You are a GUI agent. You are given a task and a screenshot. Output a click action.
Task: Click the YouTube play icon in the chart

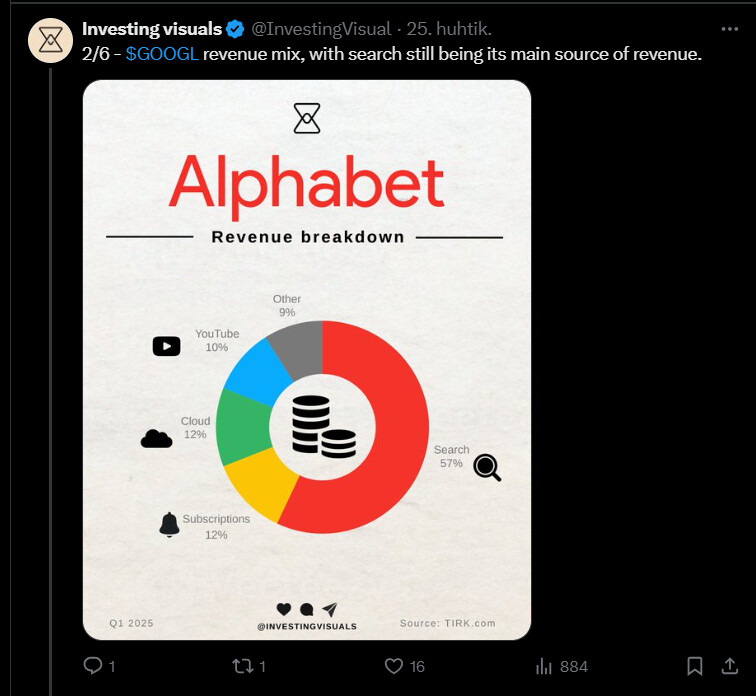166,346
